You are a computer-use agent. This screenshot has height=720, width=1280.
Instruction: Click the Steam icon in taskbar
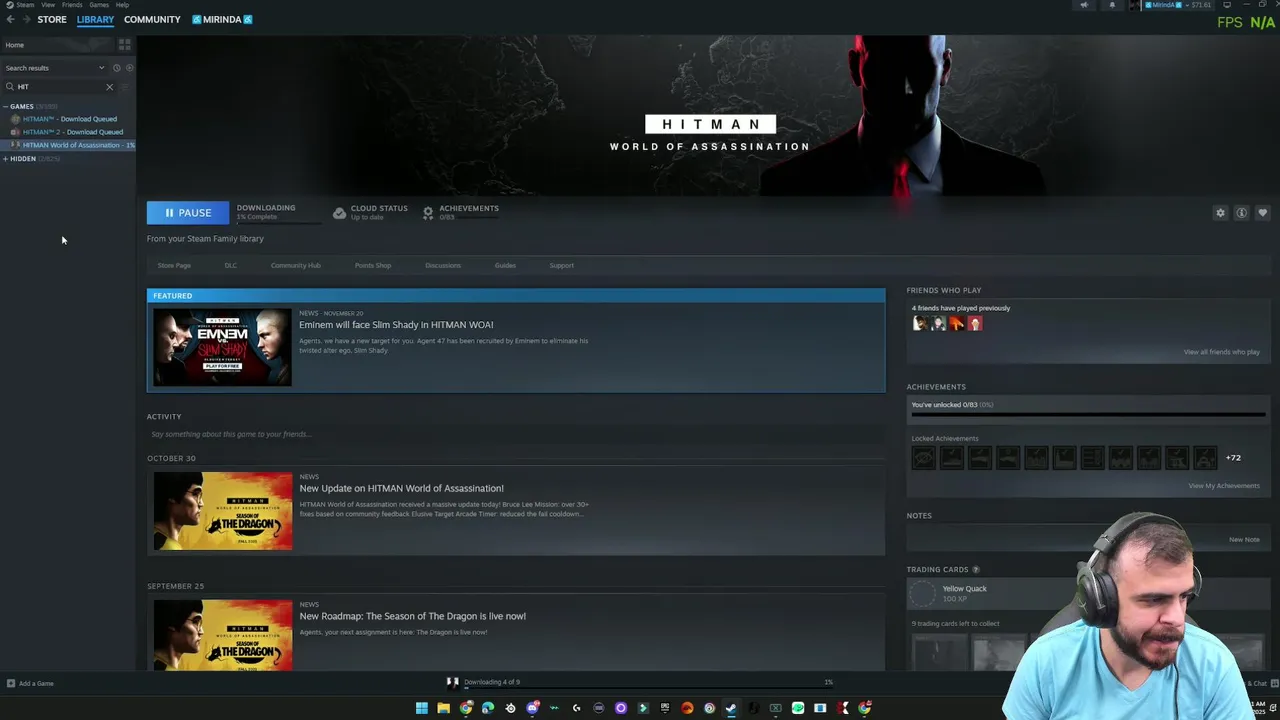click(x=731, y=708)
